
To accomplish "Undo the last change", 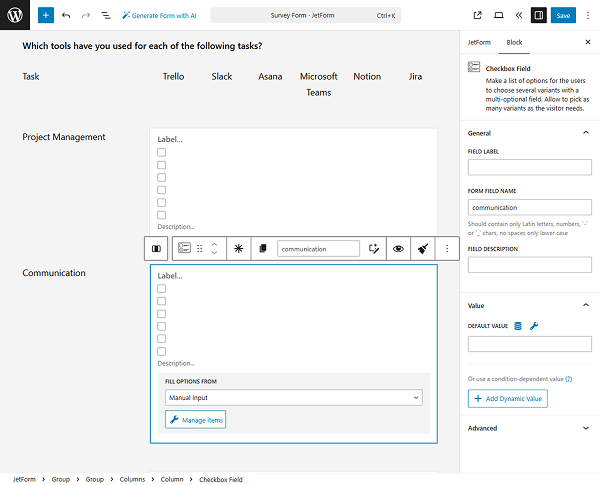I will tap(66, 15).
